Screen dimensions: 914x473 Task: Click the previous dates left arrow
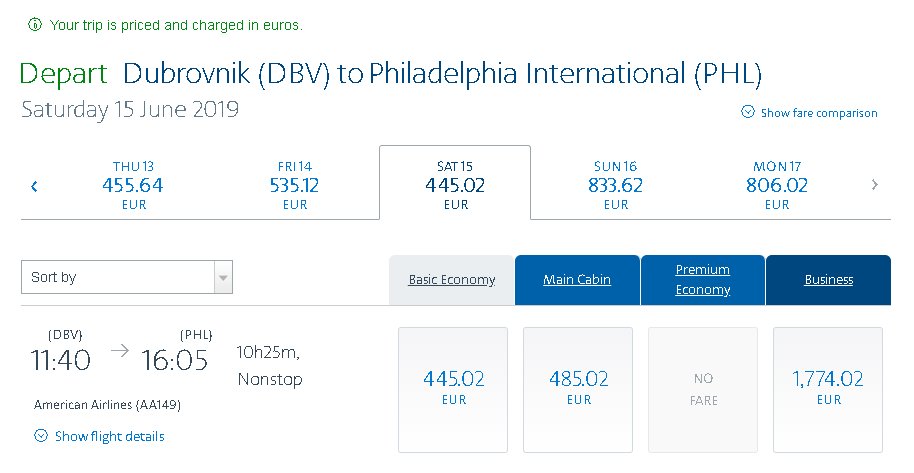pos(34,186)
